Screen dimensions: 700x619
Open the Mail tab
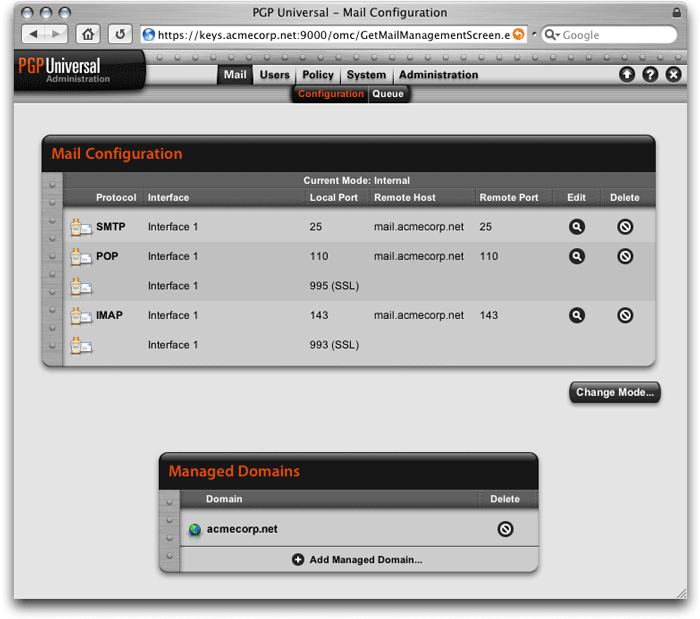[235, 75]
